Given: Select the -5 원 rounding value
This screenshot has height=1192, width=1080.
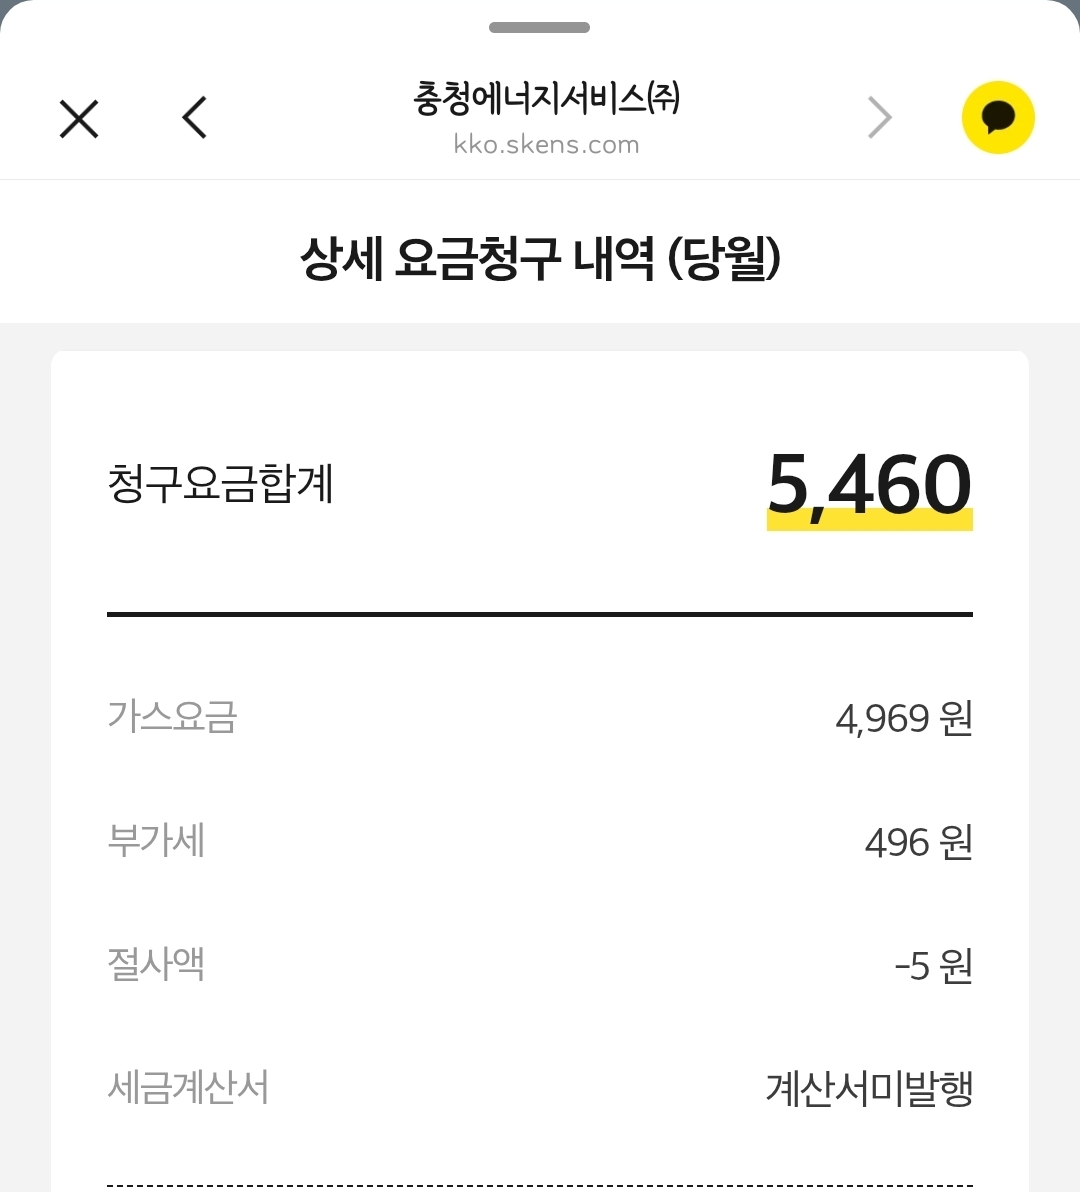Looking at the screenshot, I should 933,966.
